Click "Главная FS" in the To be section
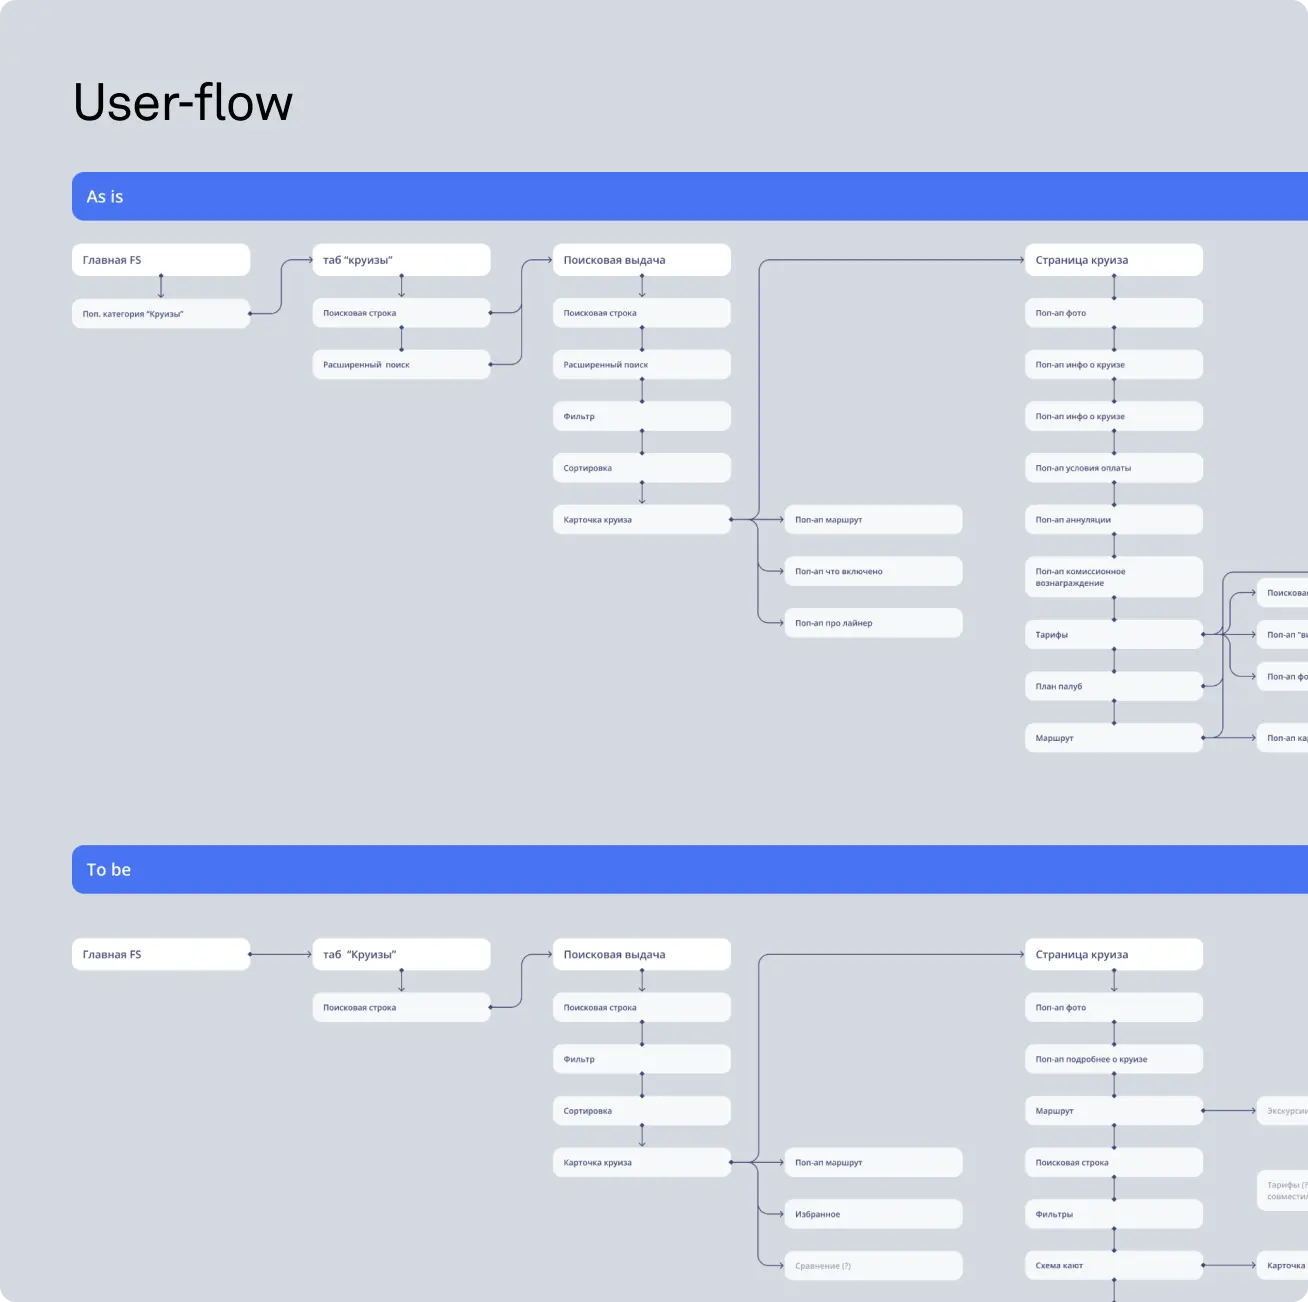The height and width of the screenshot is (1302, 1308). click(160, 955)
